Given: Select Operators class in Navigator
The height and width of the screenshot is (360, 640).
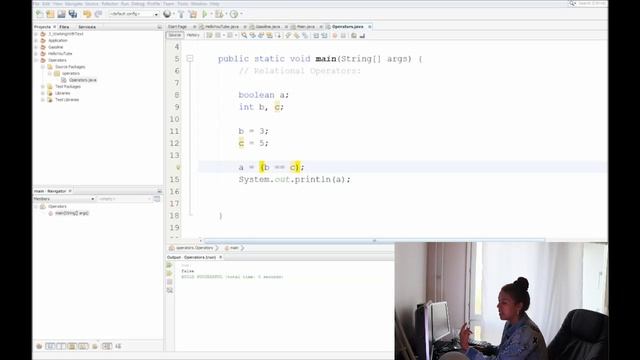Looking at the screenshot, I should click(57, 207).
